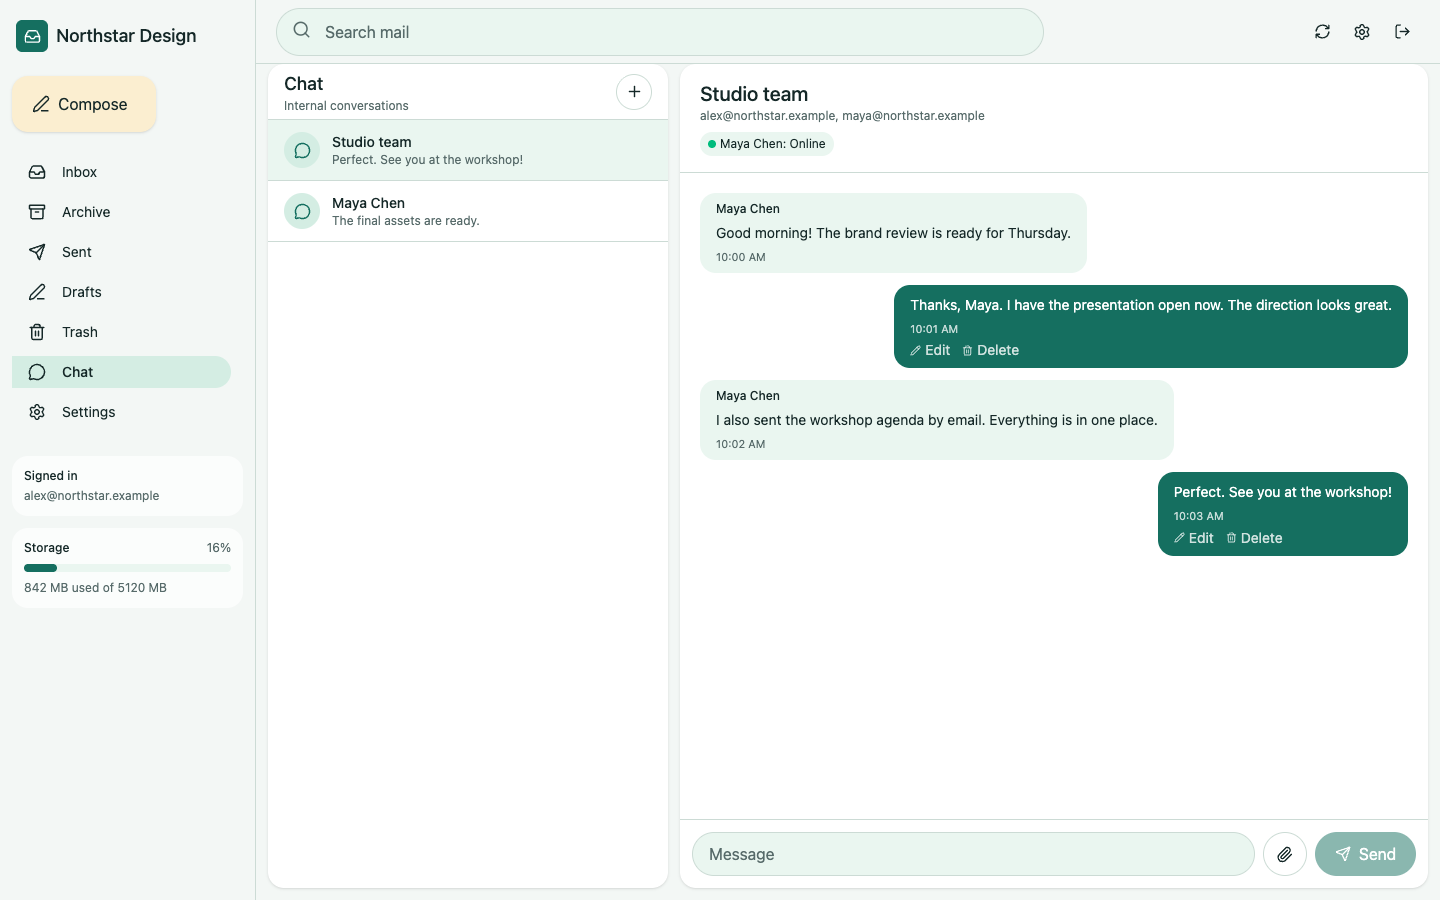The width and height of the screenshot is (1440, 900).
Task: Click the Maya Chen chat bubble icon
Action: pos(302,212)
